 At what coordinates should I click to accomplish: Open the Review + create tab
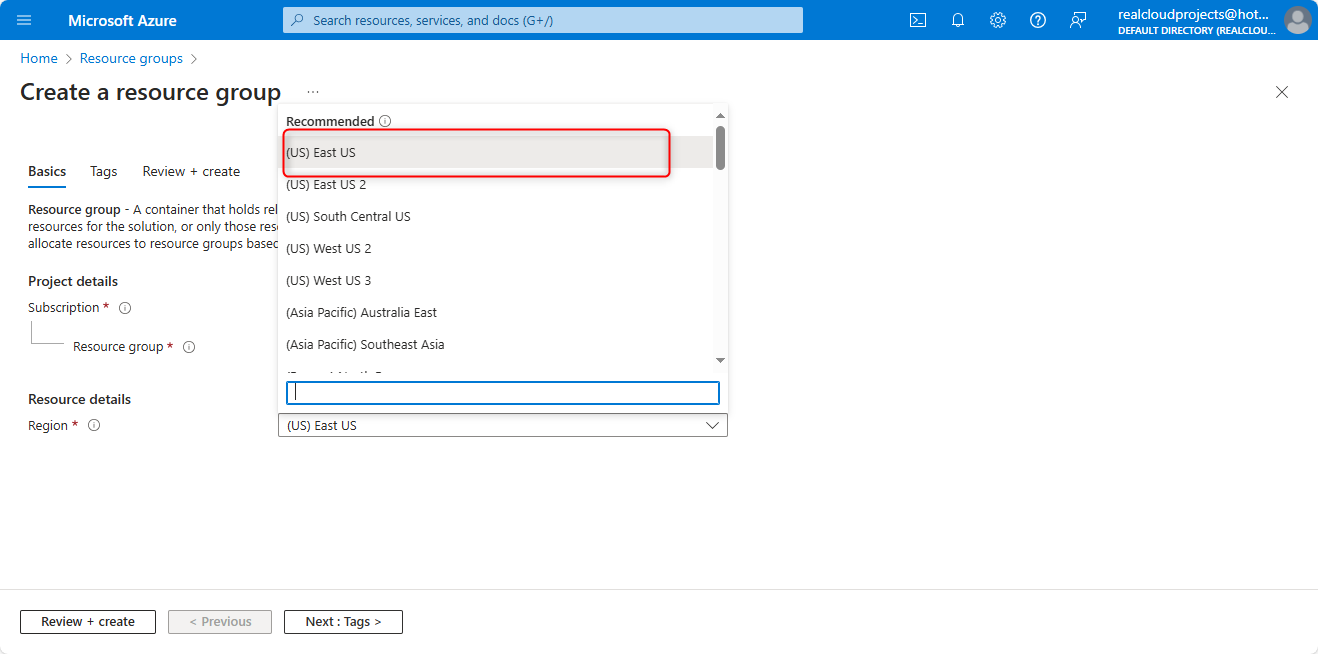coord(191,172)
